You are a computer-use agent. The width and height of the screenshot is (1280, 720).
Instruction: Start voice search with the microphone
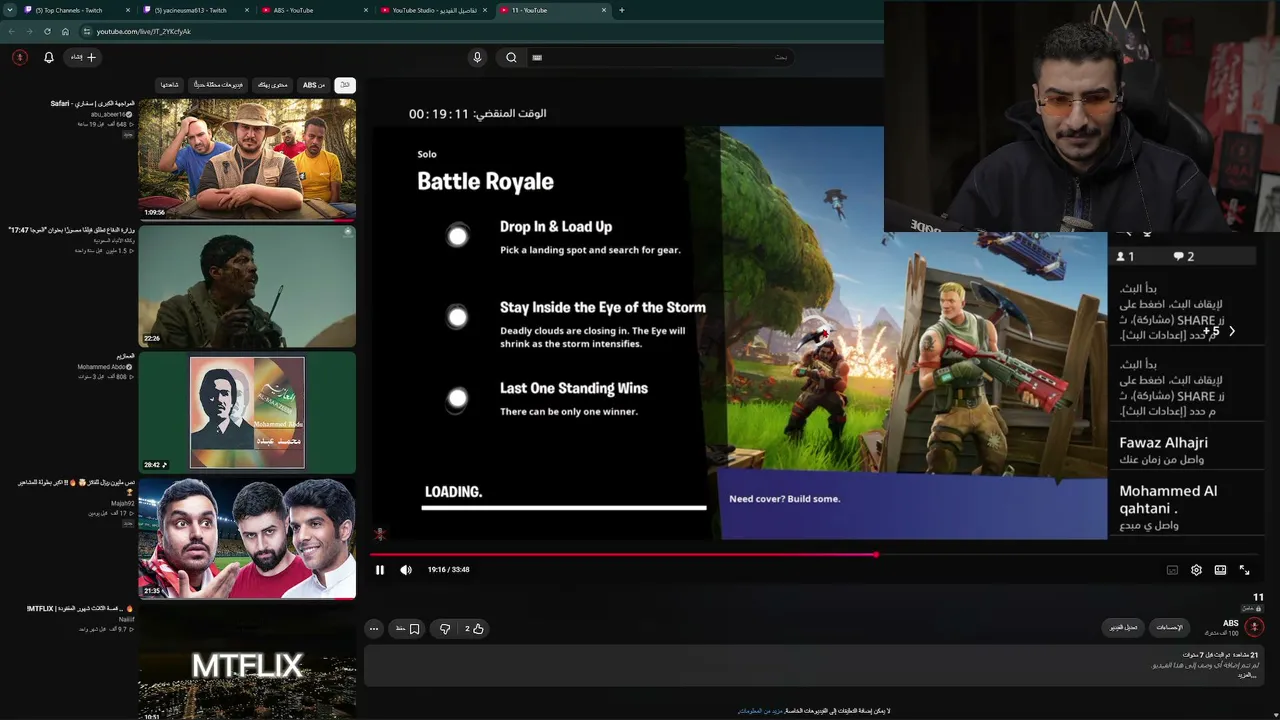(477, 57)
